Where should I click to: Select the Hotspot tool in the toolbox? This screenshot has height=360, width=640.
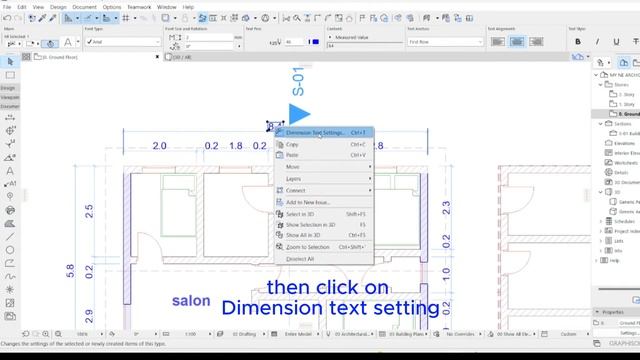[10, 289]
